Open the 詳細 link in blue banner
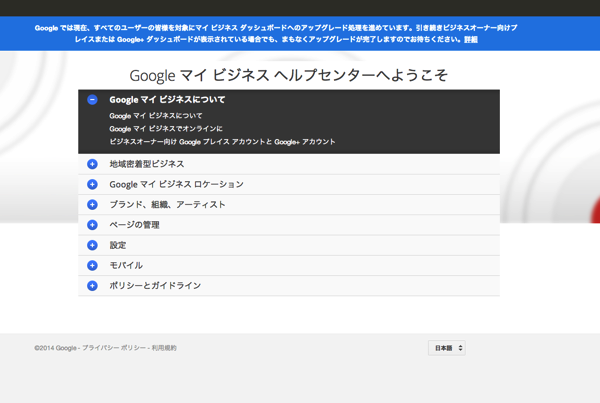 click(471, 39)
